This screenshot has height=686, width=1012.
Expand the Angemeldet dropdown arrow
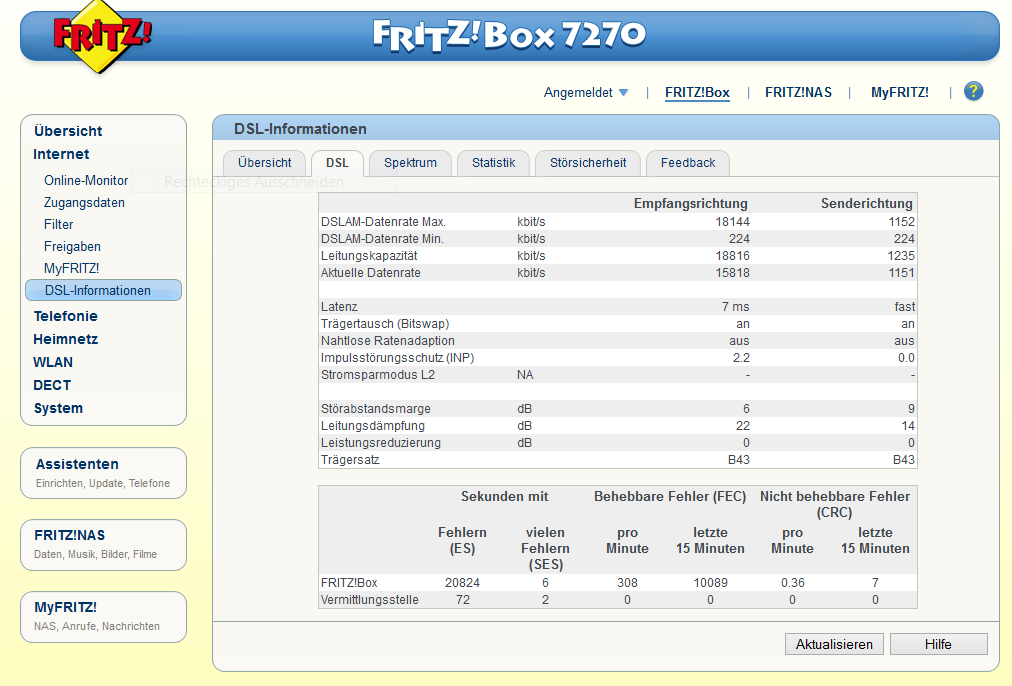[623, 92]
